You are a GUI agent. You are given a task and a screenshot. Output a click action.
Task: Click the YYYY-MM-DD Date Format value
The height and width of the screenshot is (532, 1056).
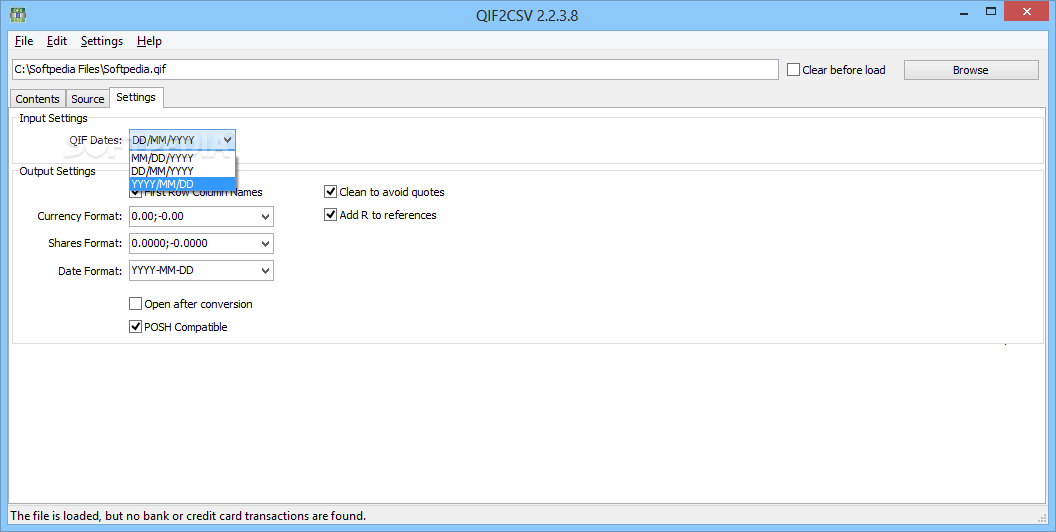coord(162,270)
